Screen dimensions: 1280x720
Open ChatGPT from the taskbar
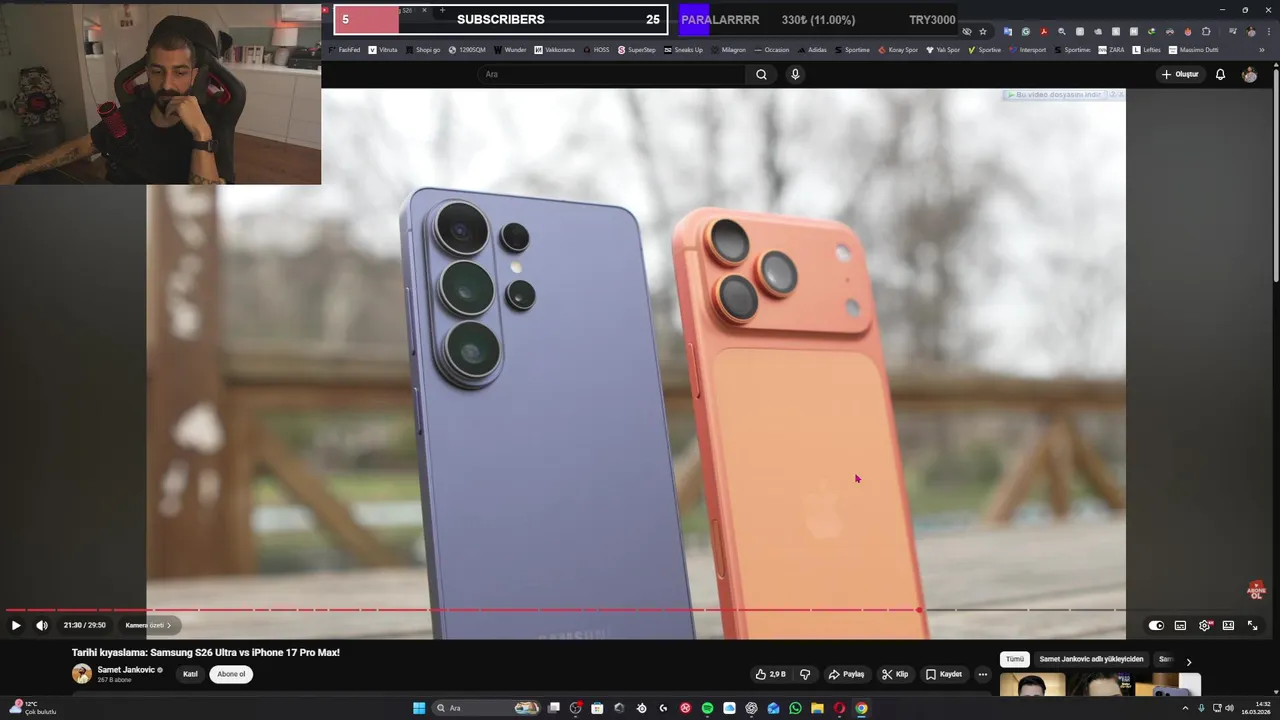[751, 708]
